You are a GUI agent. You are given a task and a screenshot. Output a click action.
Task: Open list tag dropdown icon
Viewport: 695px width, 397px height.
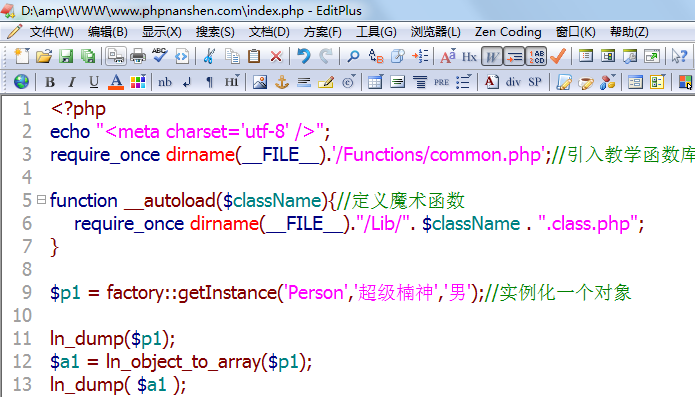[x=464, y=82]
